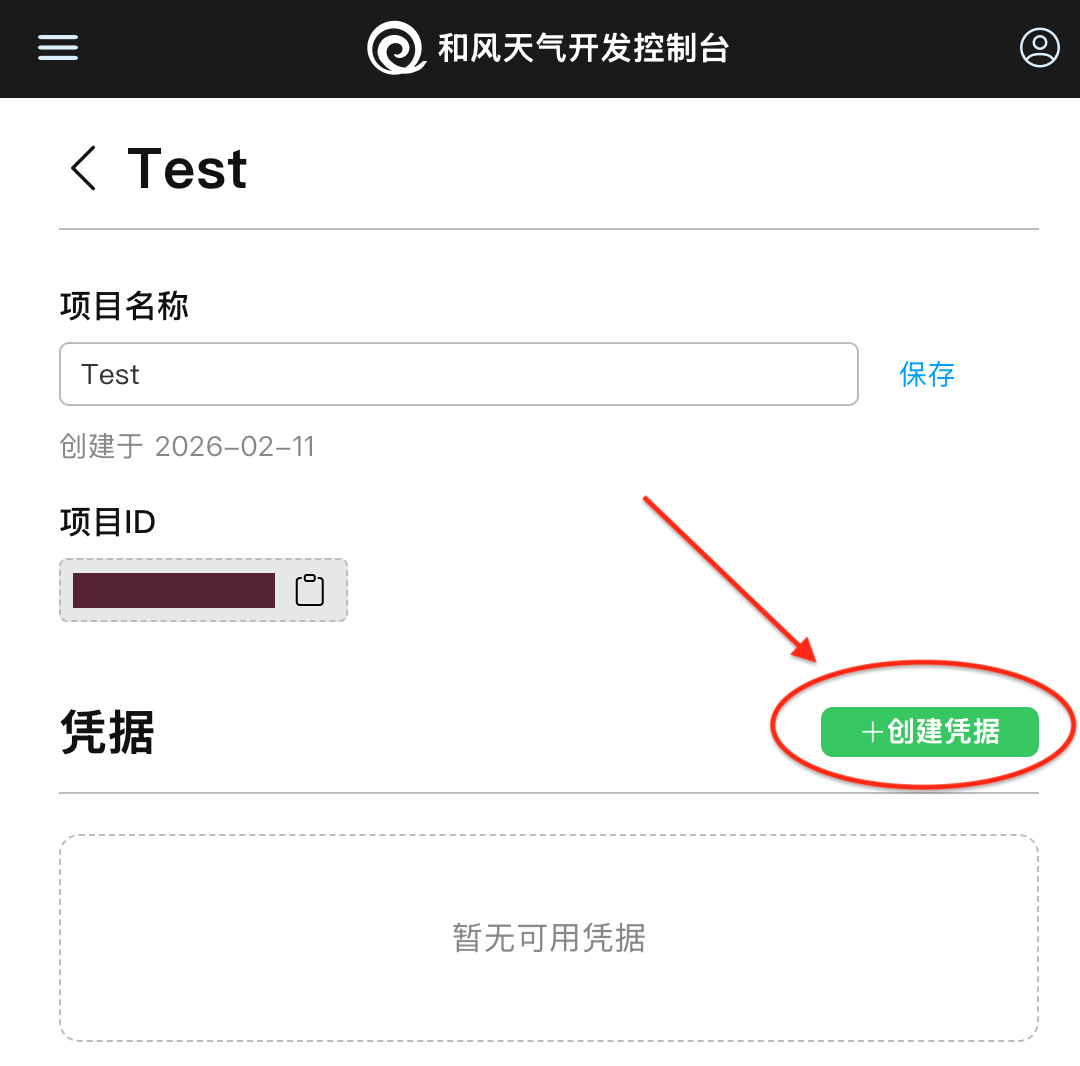Click the 项目名称 field label
The image size is (1080, 1066).
(124, 306)
